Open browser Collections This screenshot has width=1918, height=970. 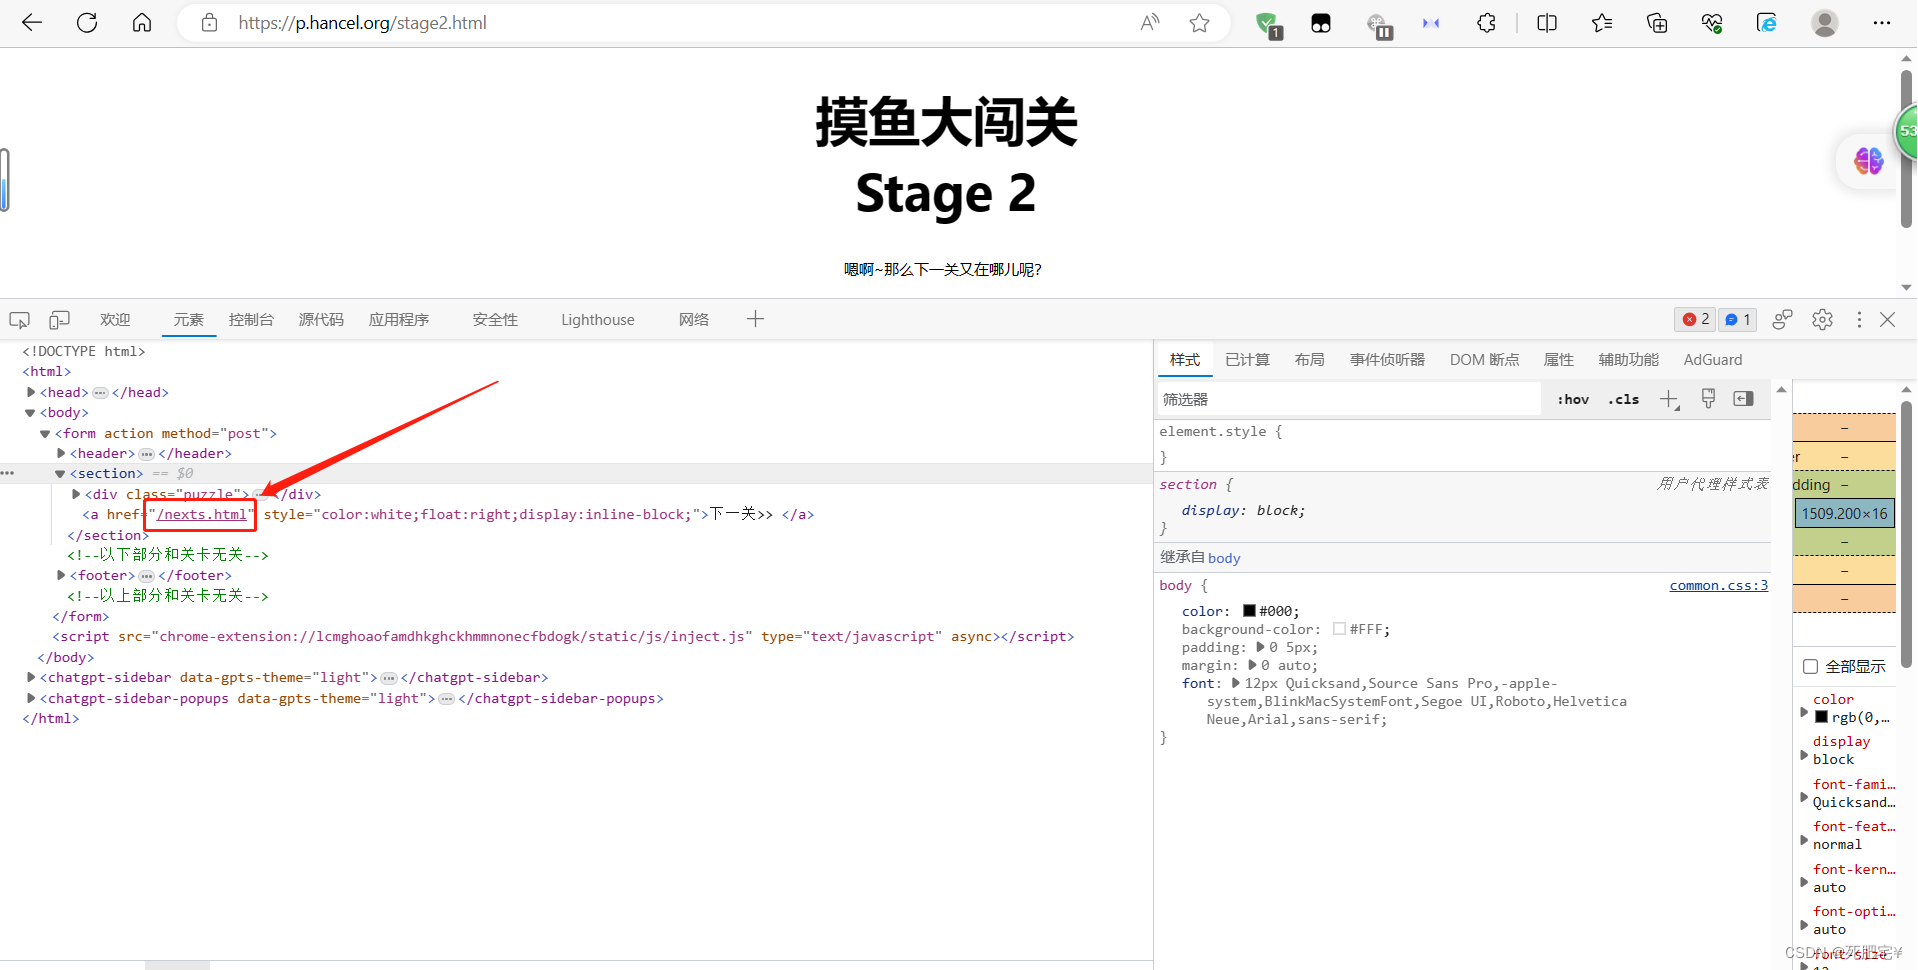tap(1657, 23)
